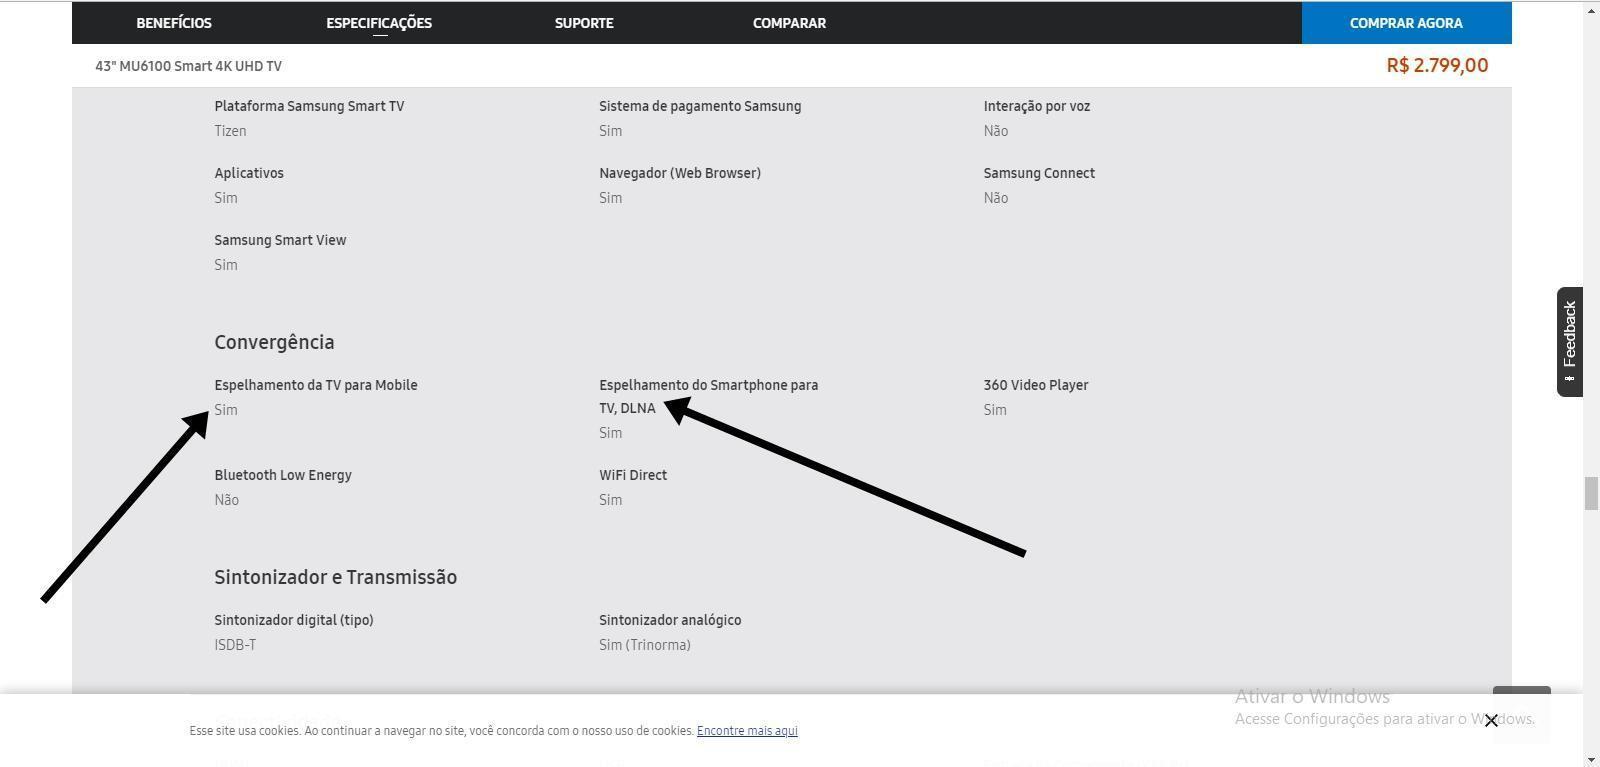Click the Sim (Trinorma) value
1600x767 pixels.
click(x=645, y=645)
